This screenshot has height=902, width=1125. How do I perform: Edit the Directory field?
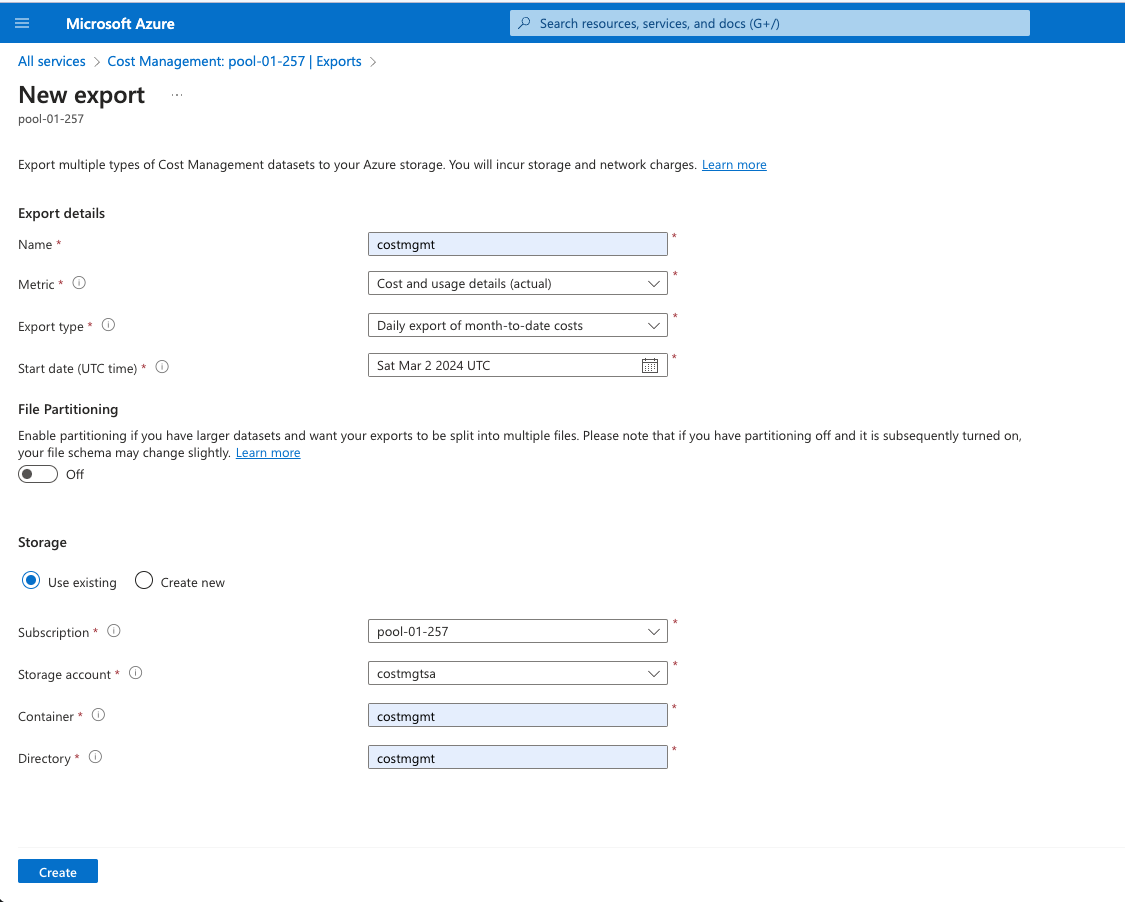click(x=517, y=758)
